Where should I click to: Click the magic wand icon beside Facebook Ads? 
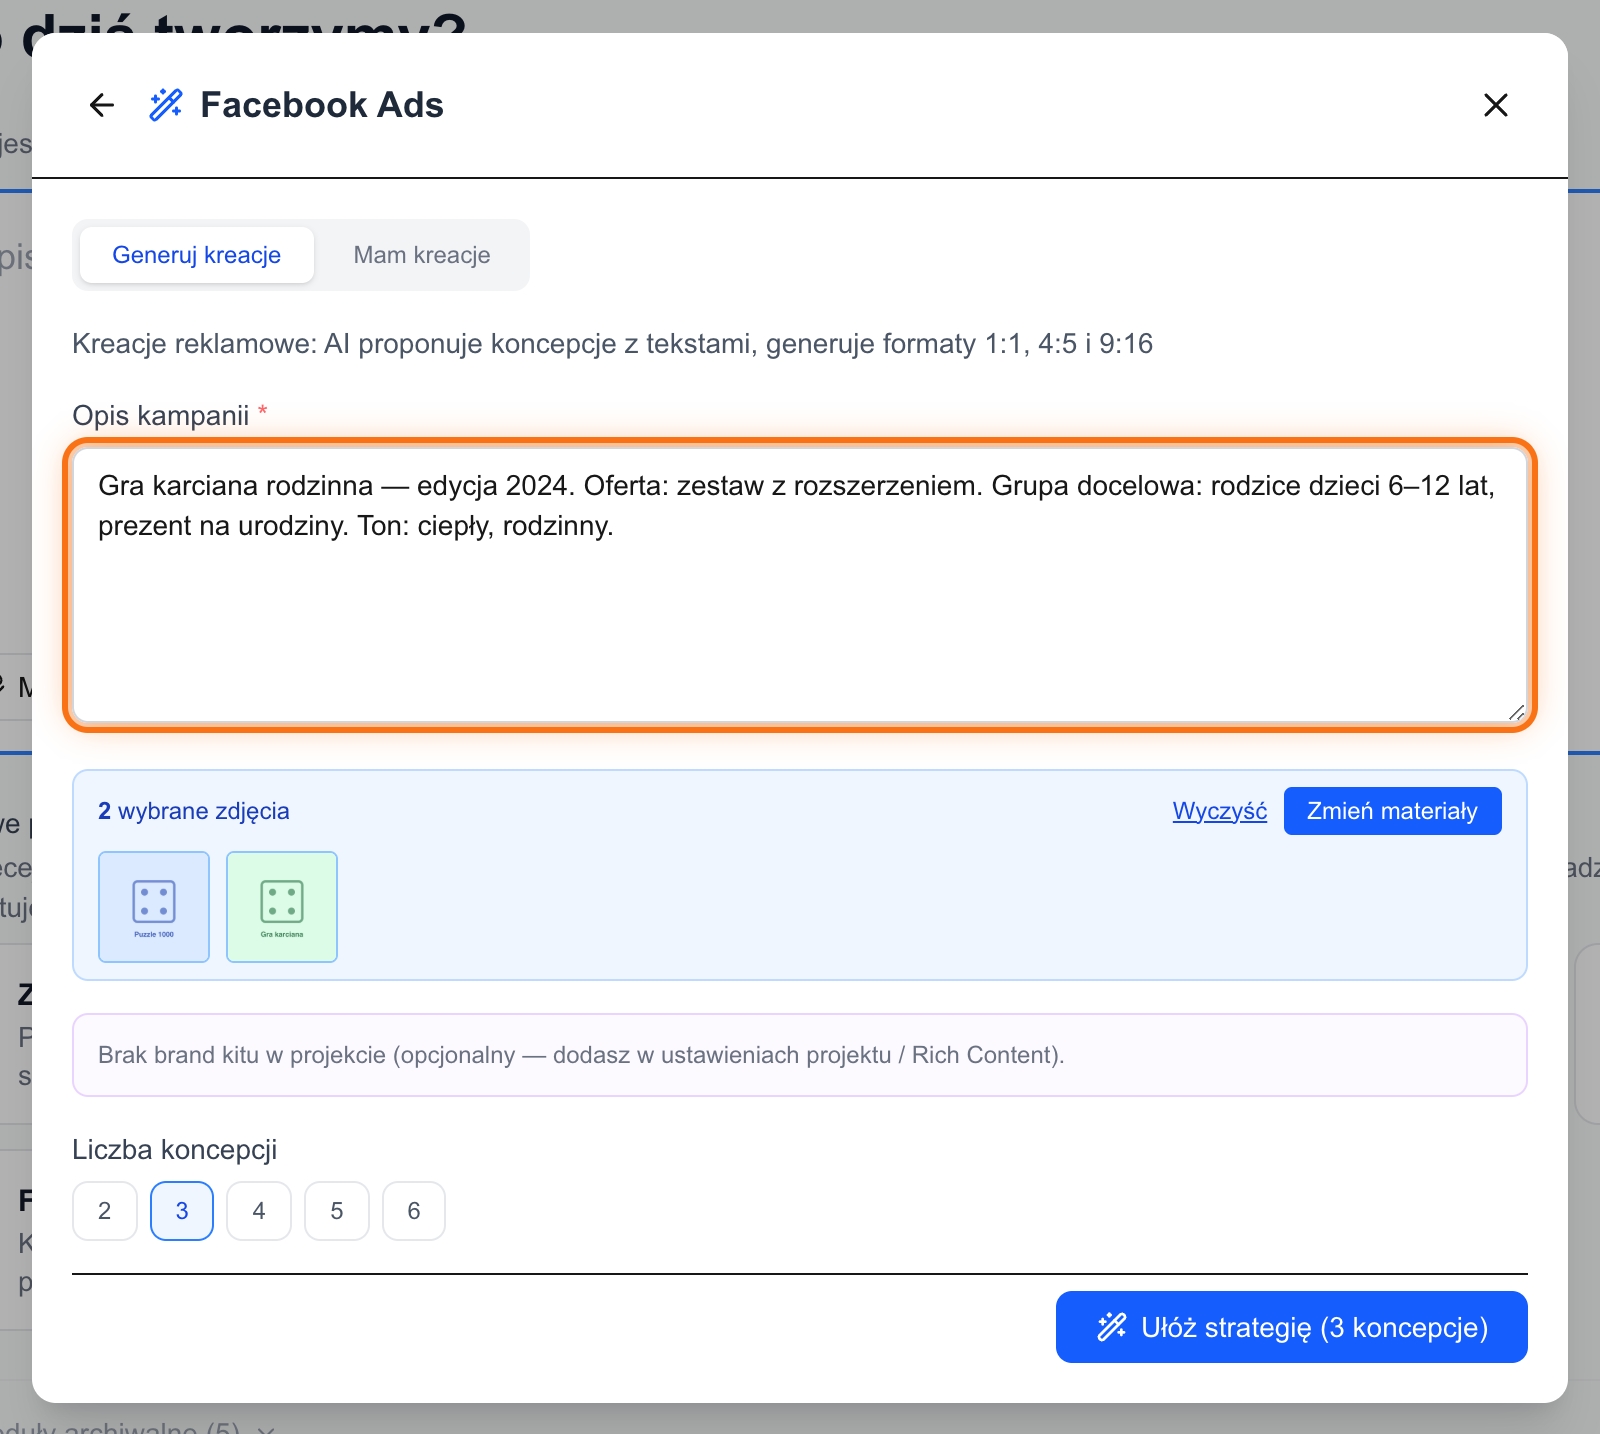166,105
